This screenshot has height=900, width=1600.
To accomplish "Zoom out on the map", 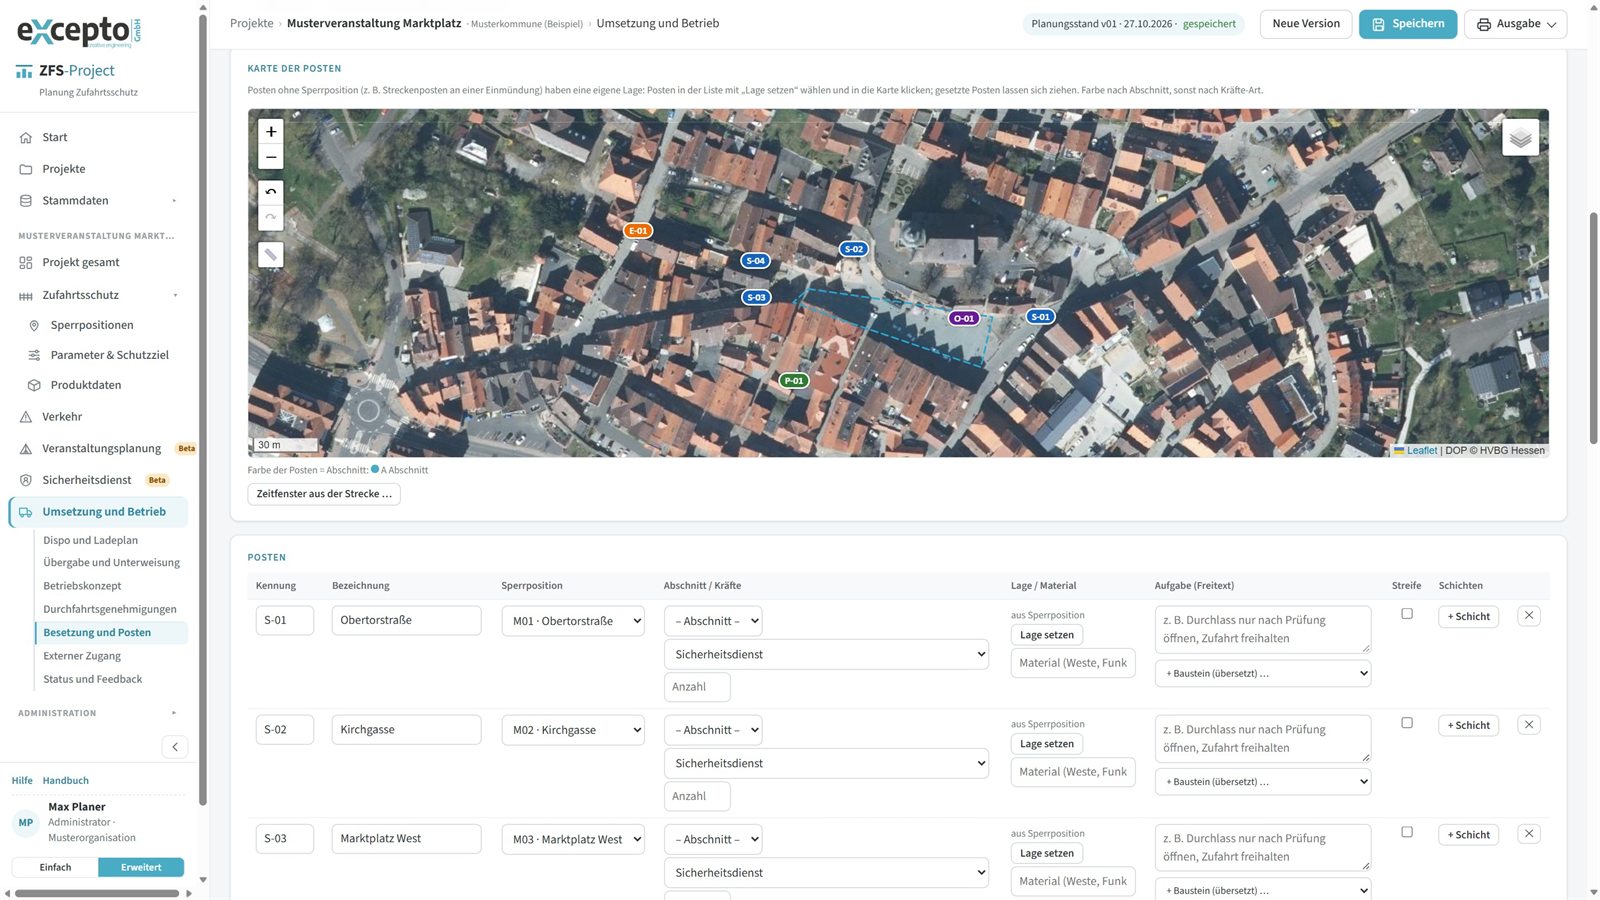I will pyautogui.click(x=271, y=157).
